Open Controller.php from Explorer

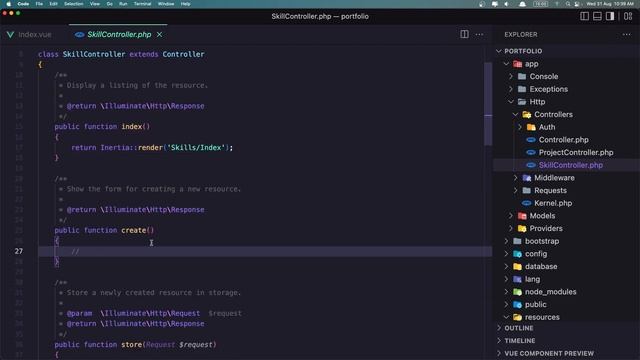click(x=563, y=140)
